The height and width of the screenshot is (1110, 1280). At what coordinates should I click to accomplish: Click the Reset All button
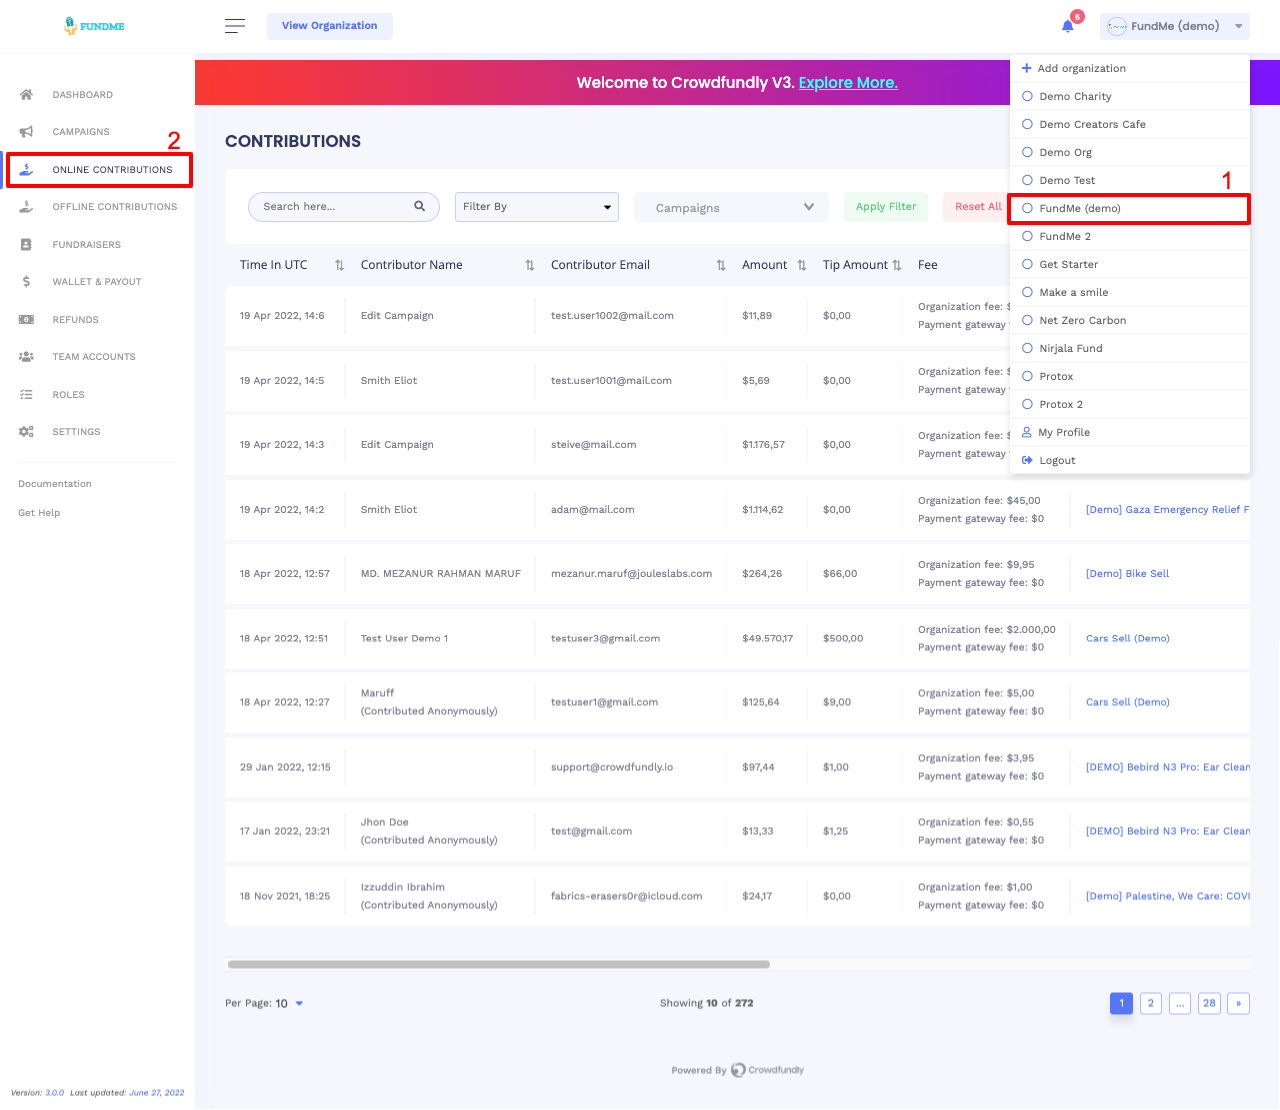(x=977, y=207)
